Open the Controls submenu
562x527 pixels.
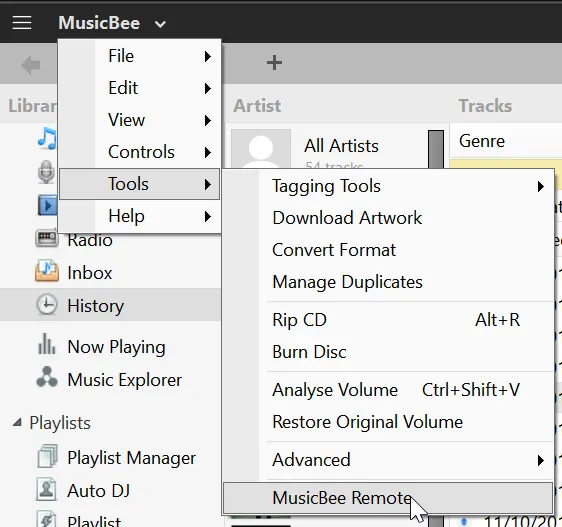coord(139,152)
